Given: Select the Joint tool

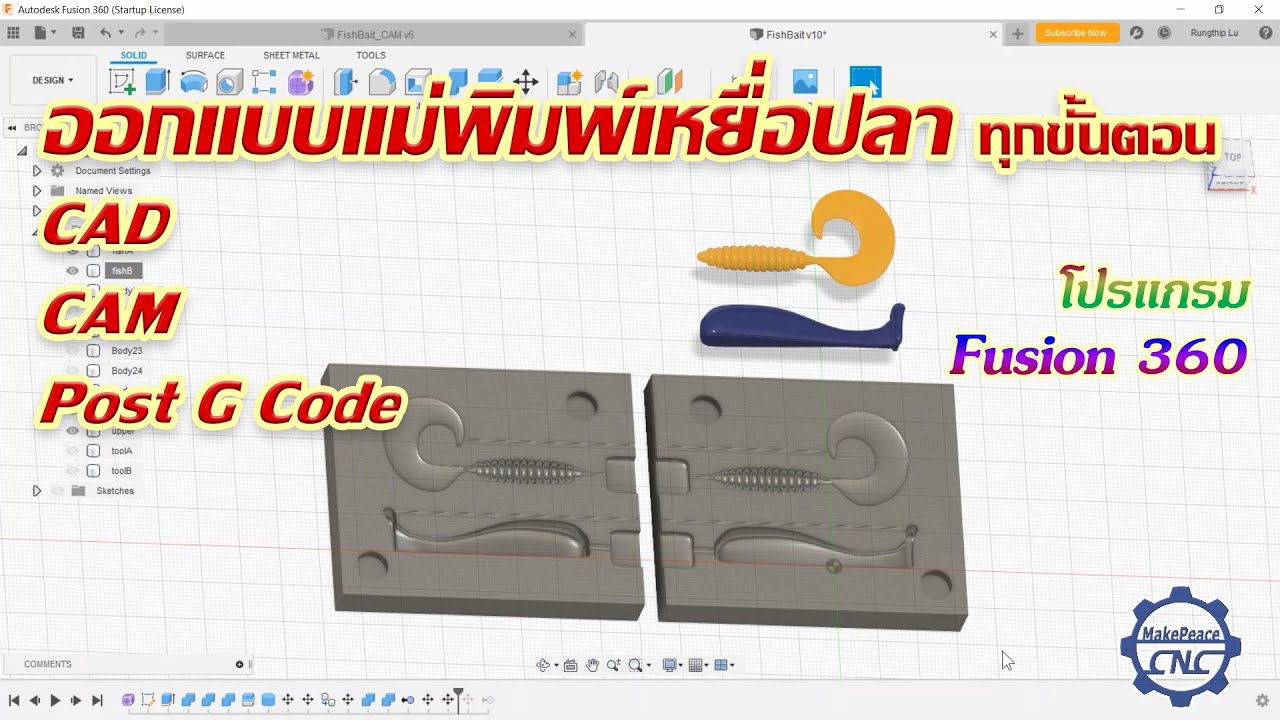Looking at the screenshot, I should (606, 81).
